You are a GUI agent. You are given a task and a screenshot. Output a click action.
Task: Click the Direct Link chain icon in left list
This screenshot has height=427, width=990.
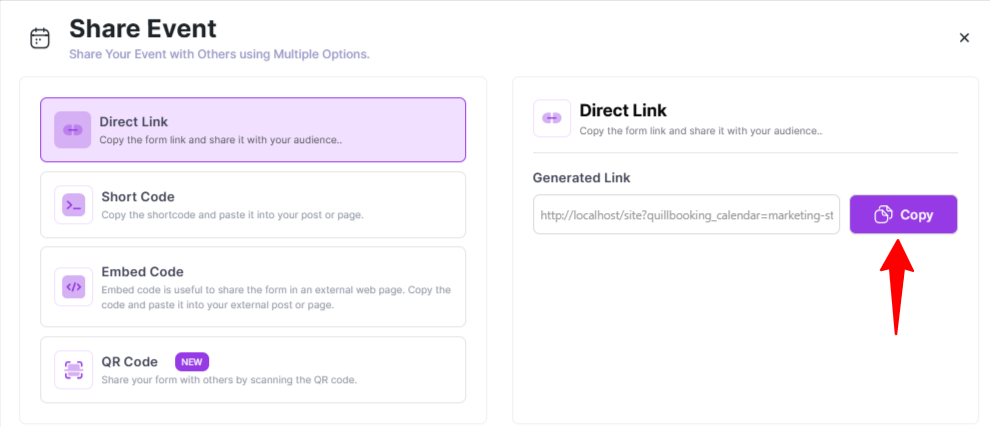point(73,130)
